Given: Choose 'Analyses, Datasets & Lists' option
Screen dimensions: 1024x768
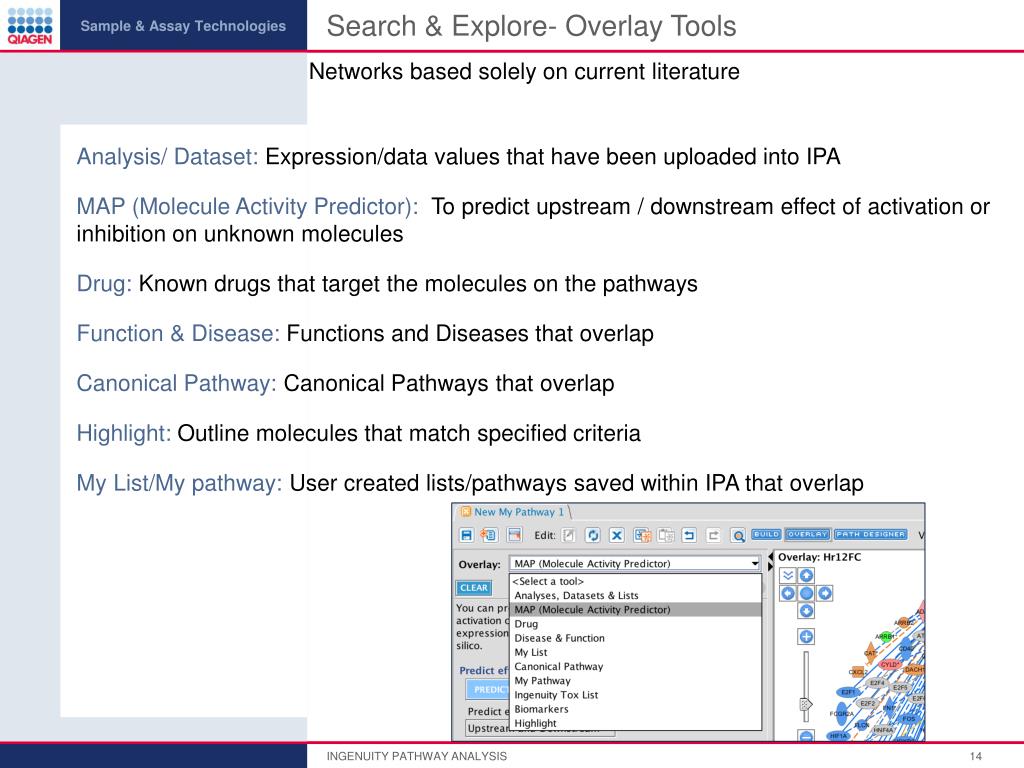Looking at the screenshot, I should pyautogui.click(x=635, y=596).
